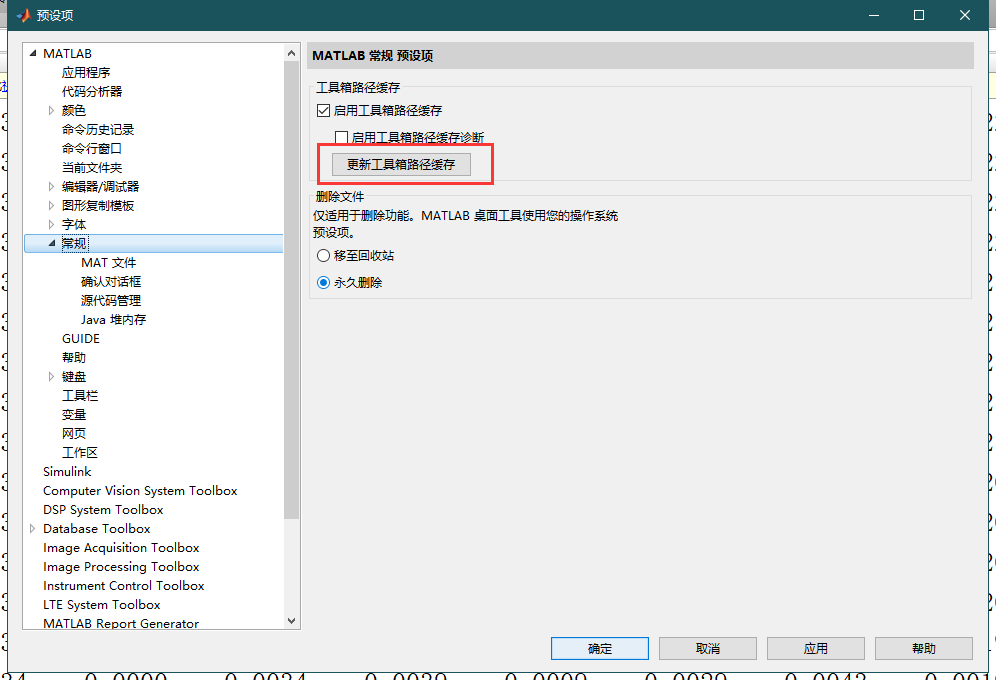Enable toolbox path cache checkbox 启用工具箱路径缓存
Image resolution: width=996 pixels, height=680 pixels.
pos(323,110)
